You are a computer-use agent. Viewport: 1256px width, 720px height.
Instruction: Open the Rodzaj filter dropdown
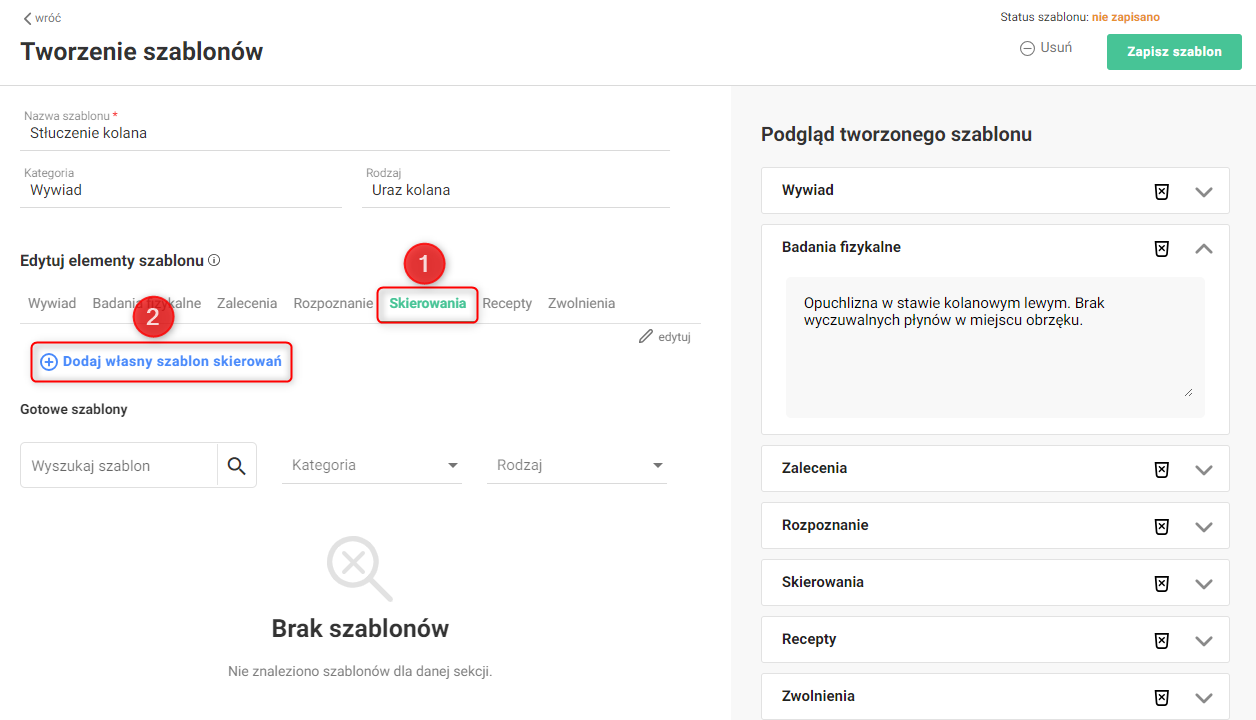pyautogui.click(x=577, y=465)
